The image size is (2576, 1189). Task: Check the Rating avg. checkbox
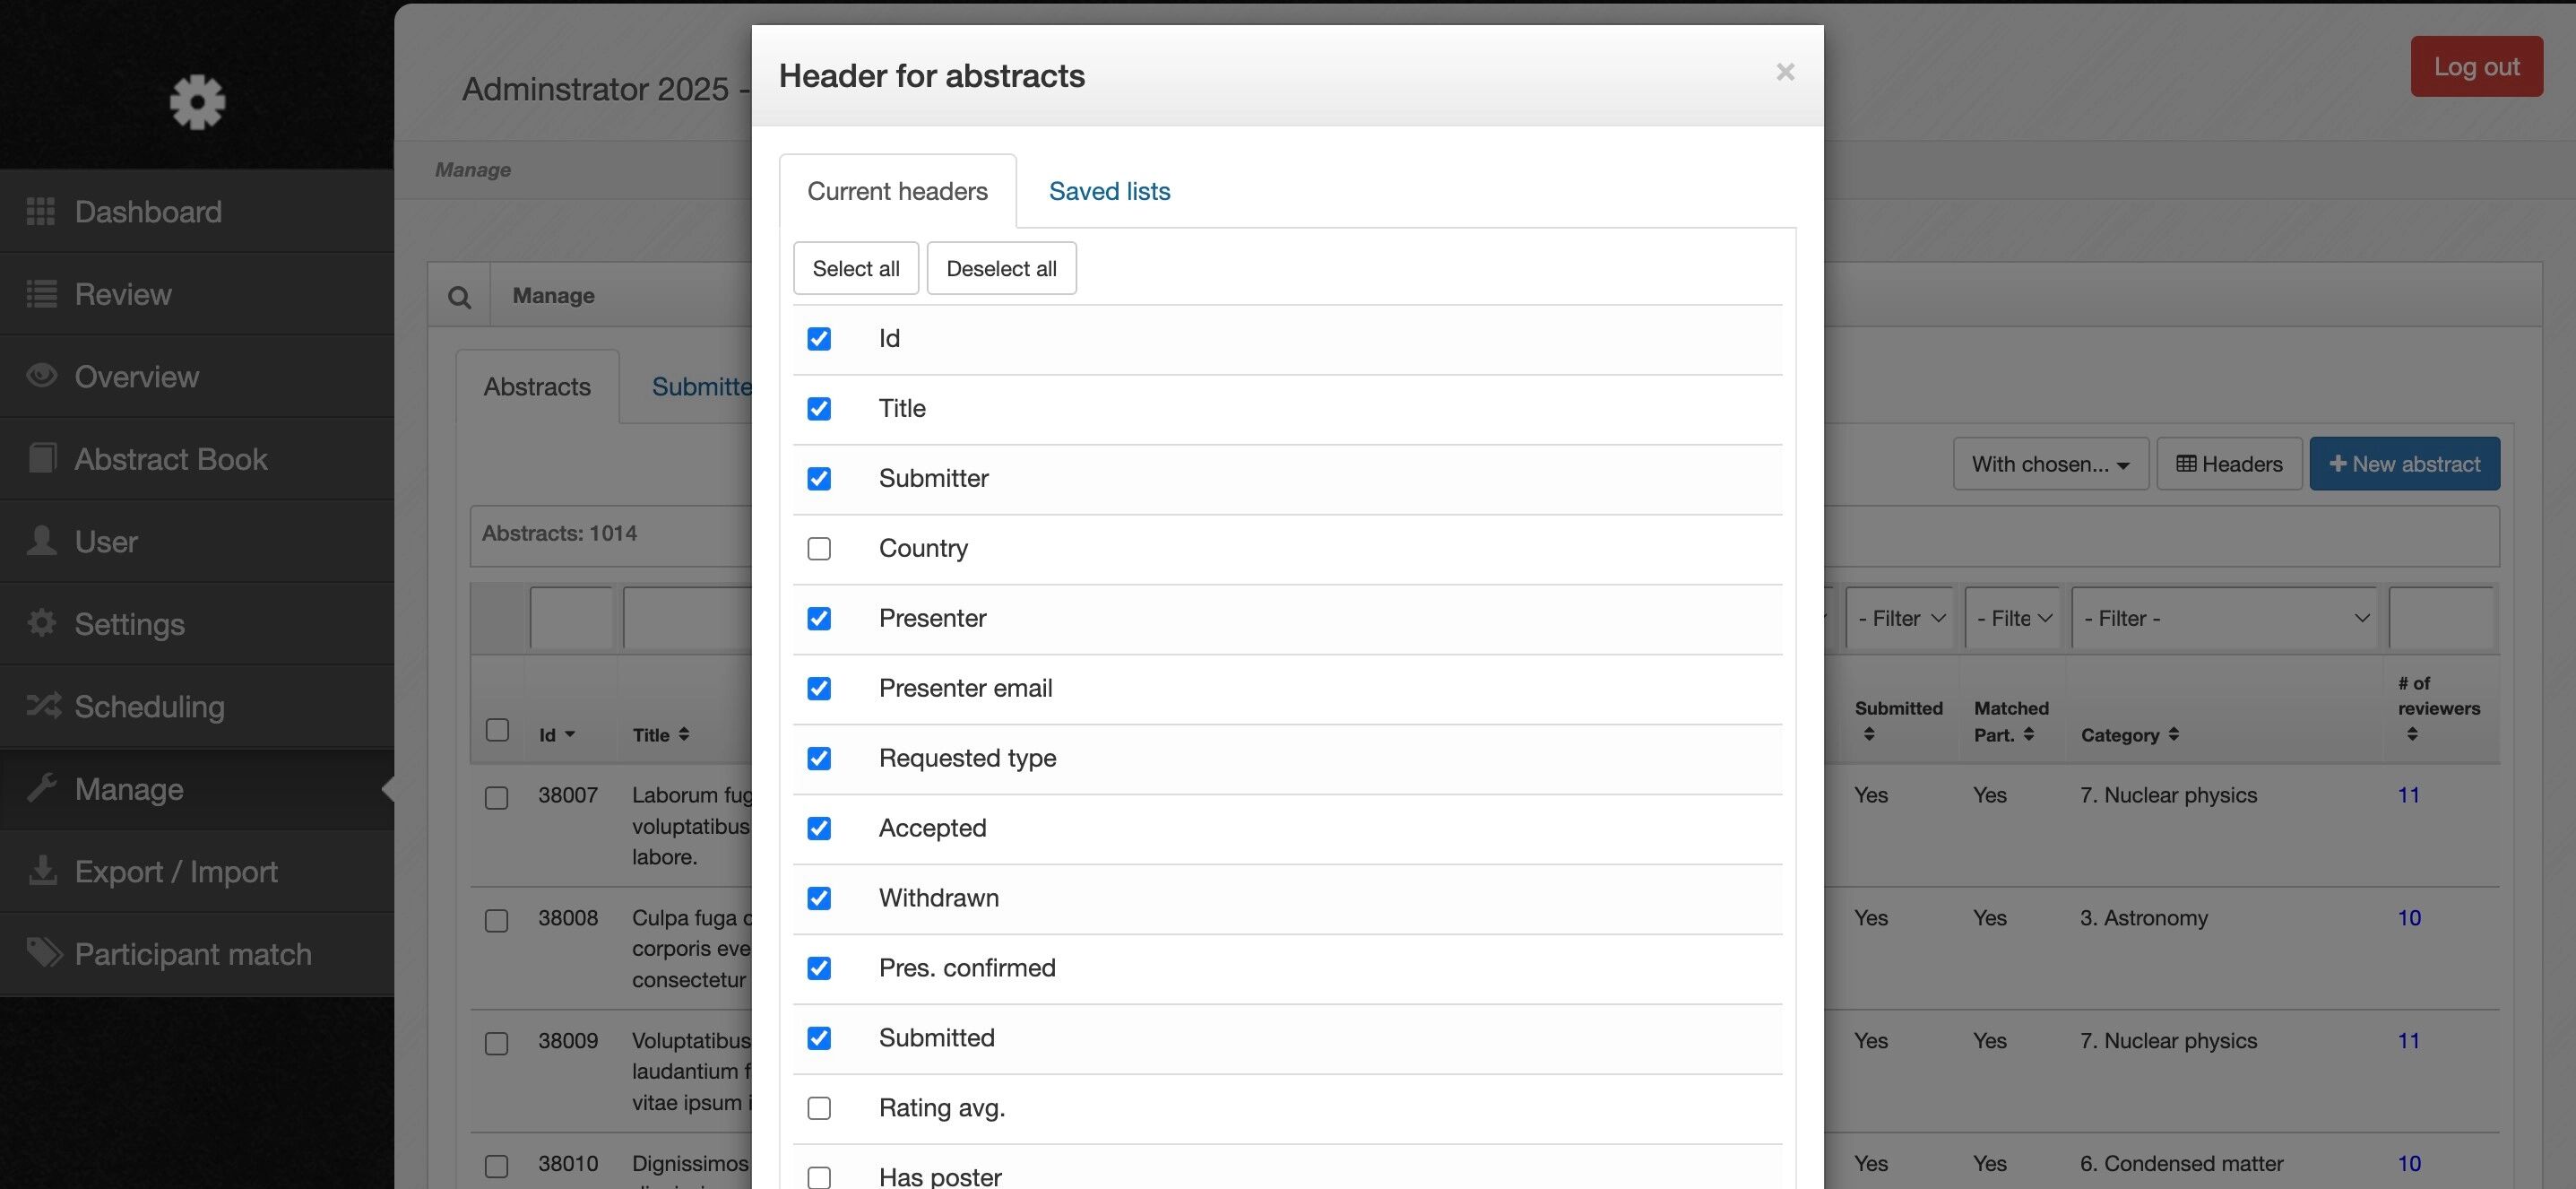pos(819,1108)
